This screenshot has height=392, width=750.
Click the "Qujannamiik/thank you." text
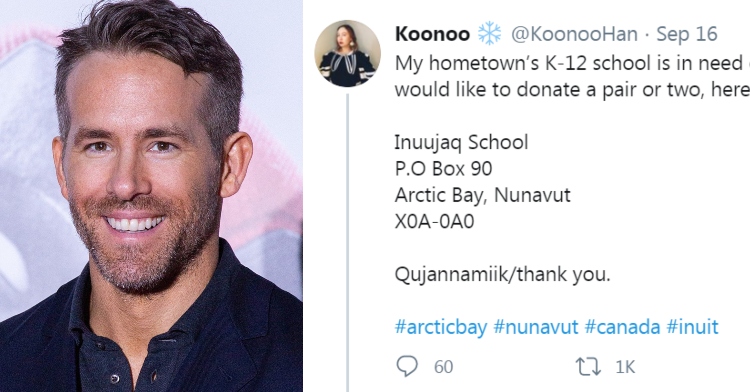pyautogui.click(x=503, y=274)
